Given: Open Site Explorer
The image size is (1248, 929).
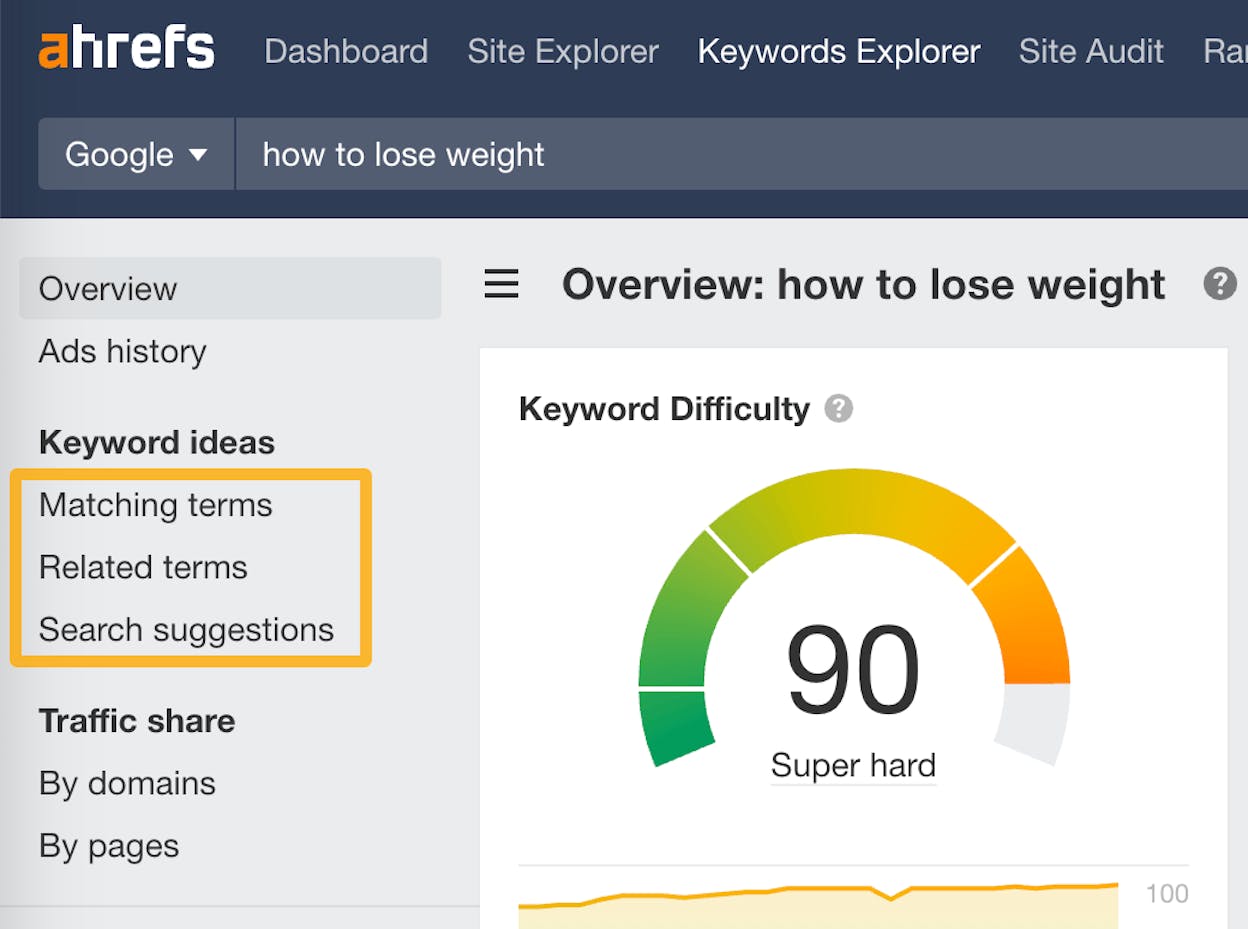Looking at the screenshot, I should tap(563, 51).
